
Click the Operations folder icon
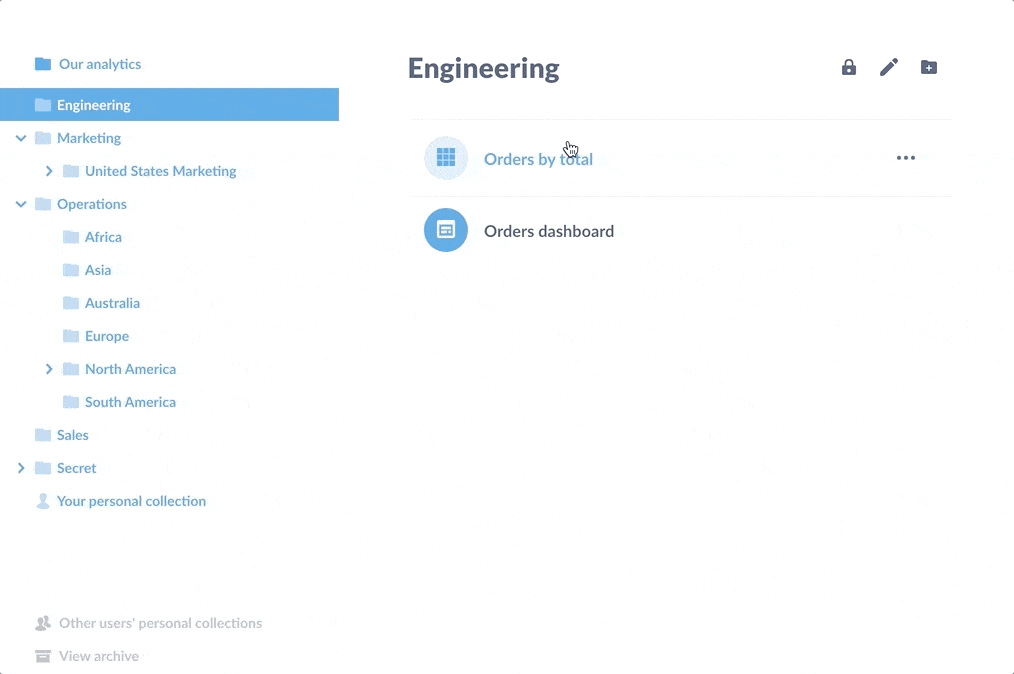(43, 204)
